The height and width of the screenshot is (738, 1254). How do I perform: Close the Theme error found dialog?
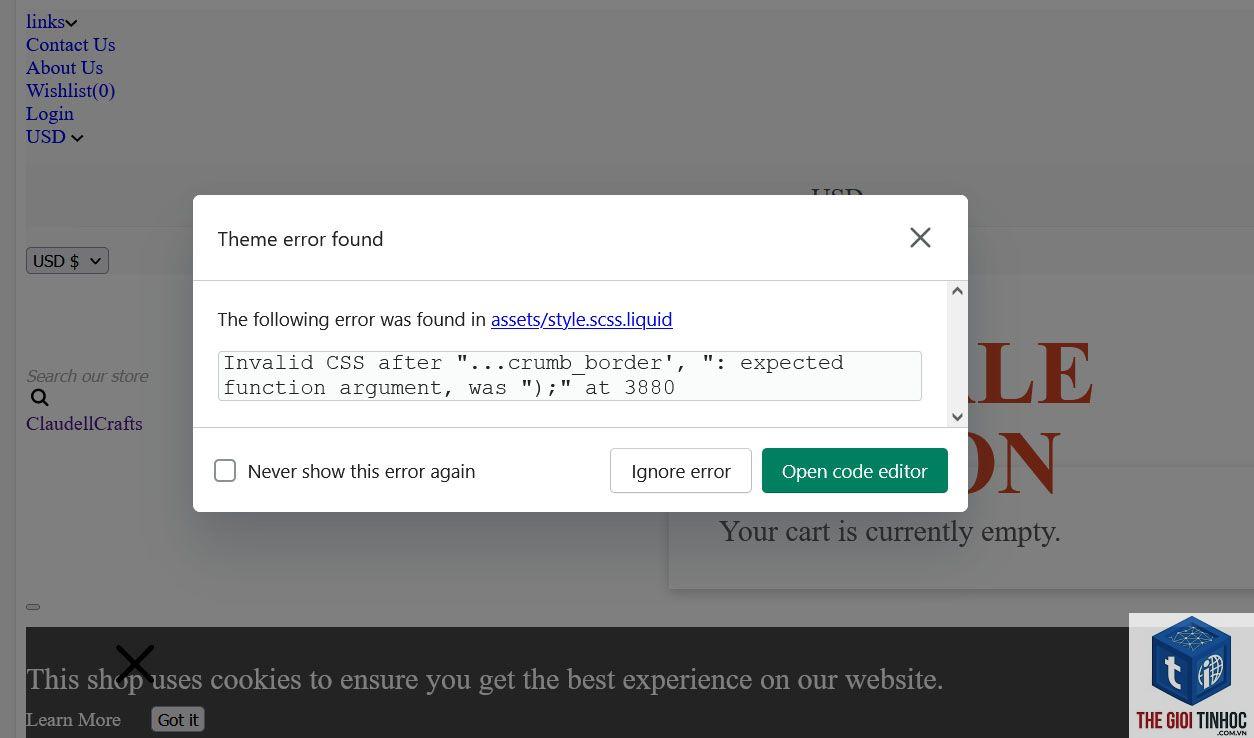[920, 237]
